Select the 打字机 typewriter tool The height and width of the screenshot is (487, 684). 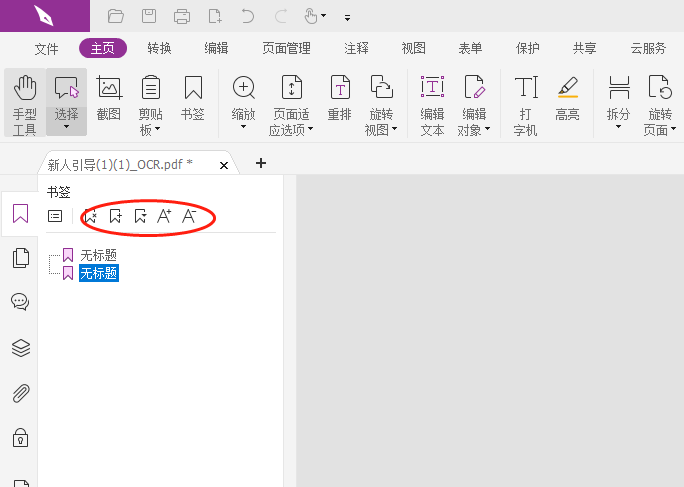526,105
